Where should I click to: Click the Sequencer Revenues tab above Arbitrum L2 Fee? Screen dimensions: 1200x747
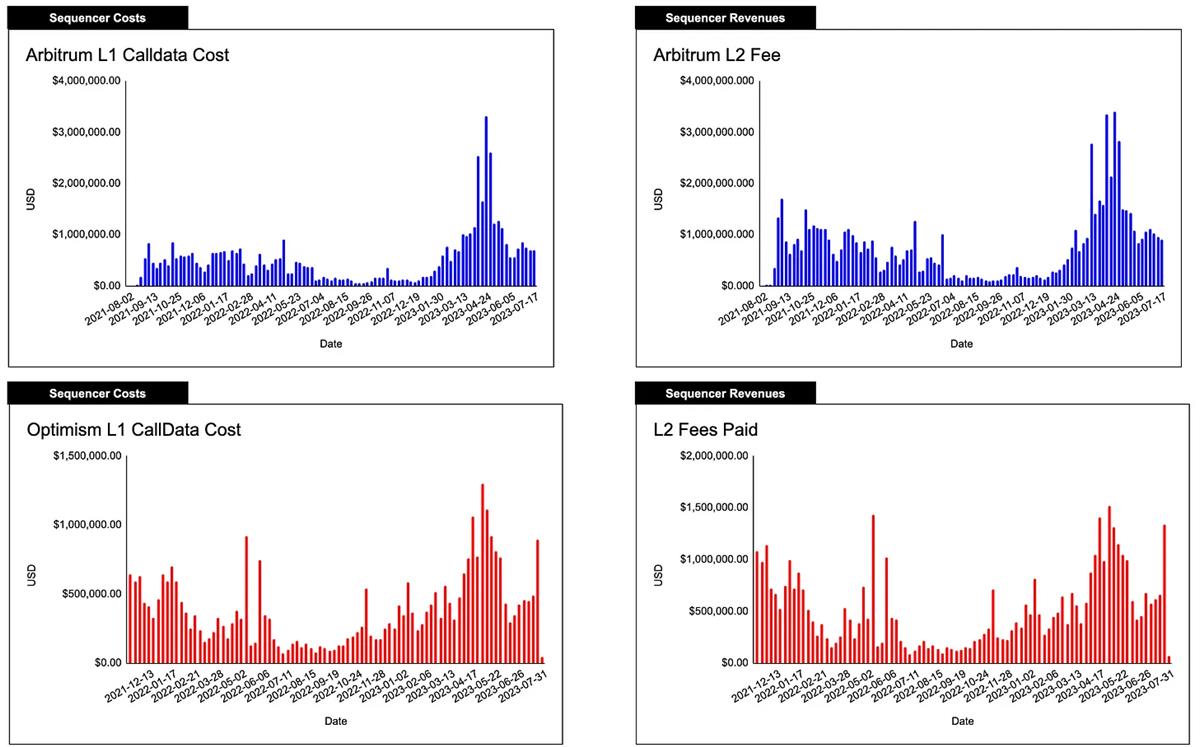(x=725, y=17)
